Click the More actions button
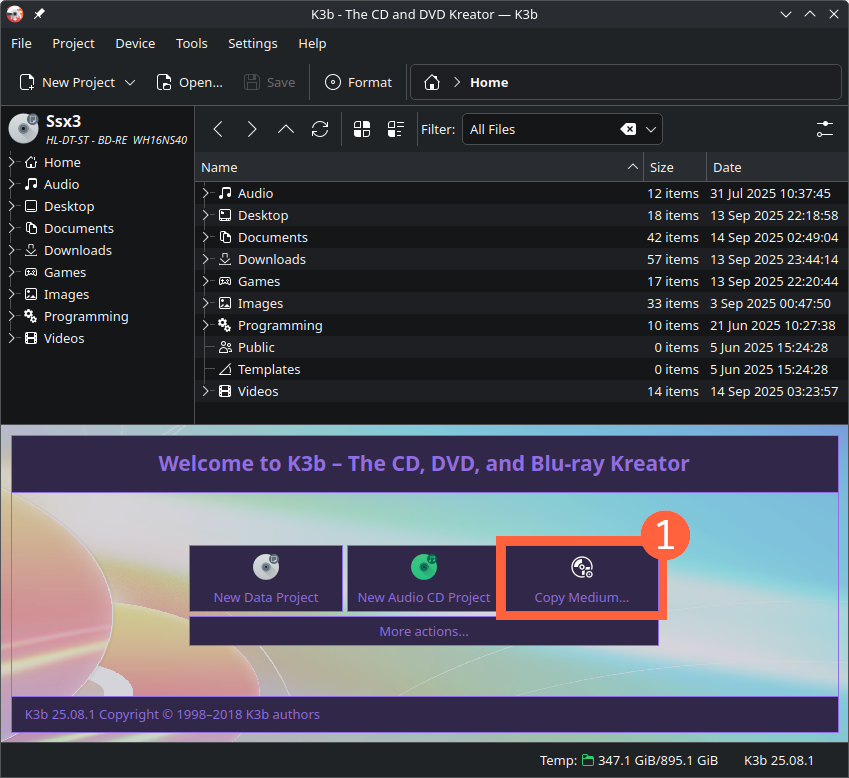The height and width of the screenshot is (778, 849). (x=423, y=631)
